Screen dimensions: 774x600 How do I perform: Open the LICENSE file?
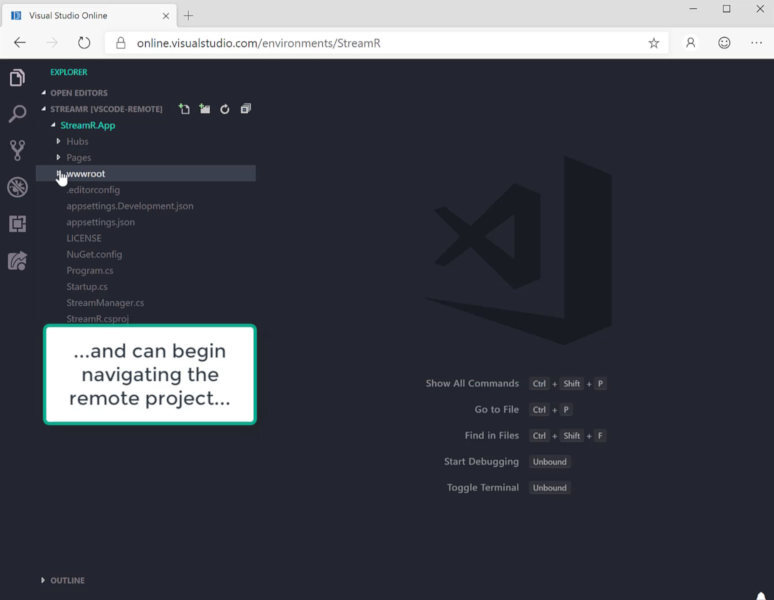[84, 238]
